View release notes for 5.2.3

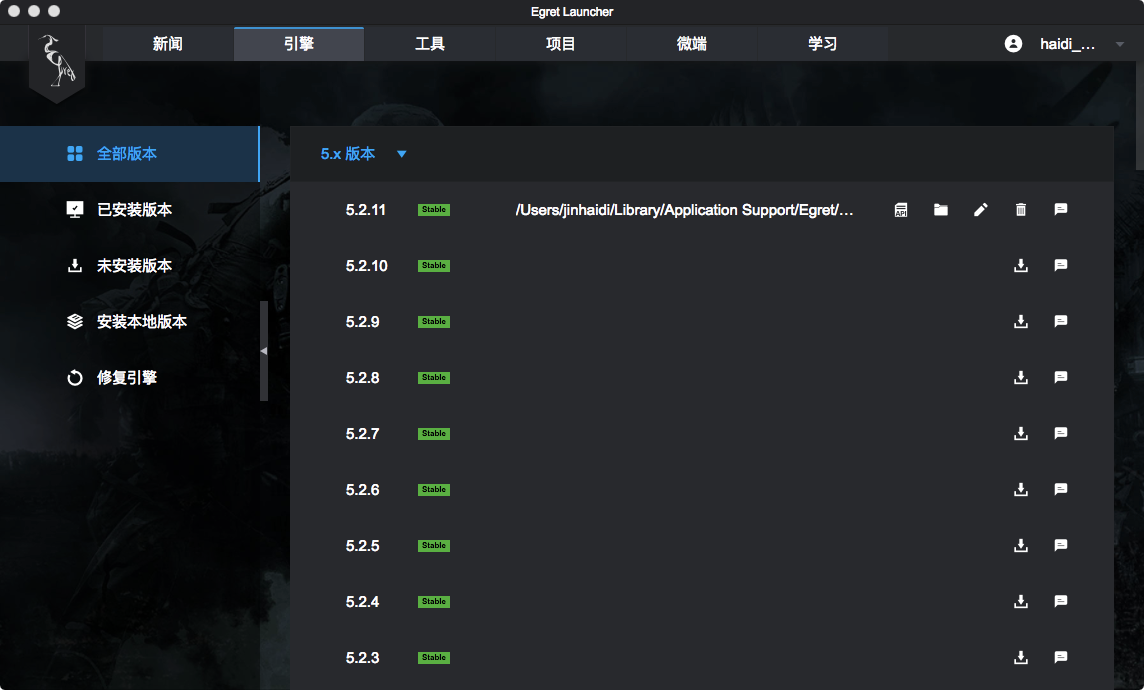pyautogui.click(x=1061, y=658)
